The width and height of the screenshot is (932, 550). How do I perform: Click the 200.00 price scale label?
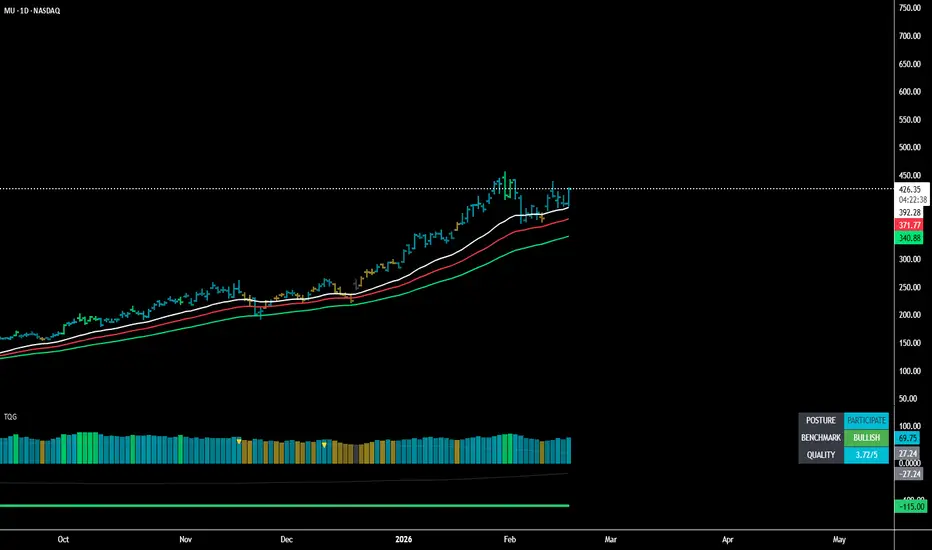(909, 315)
